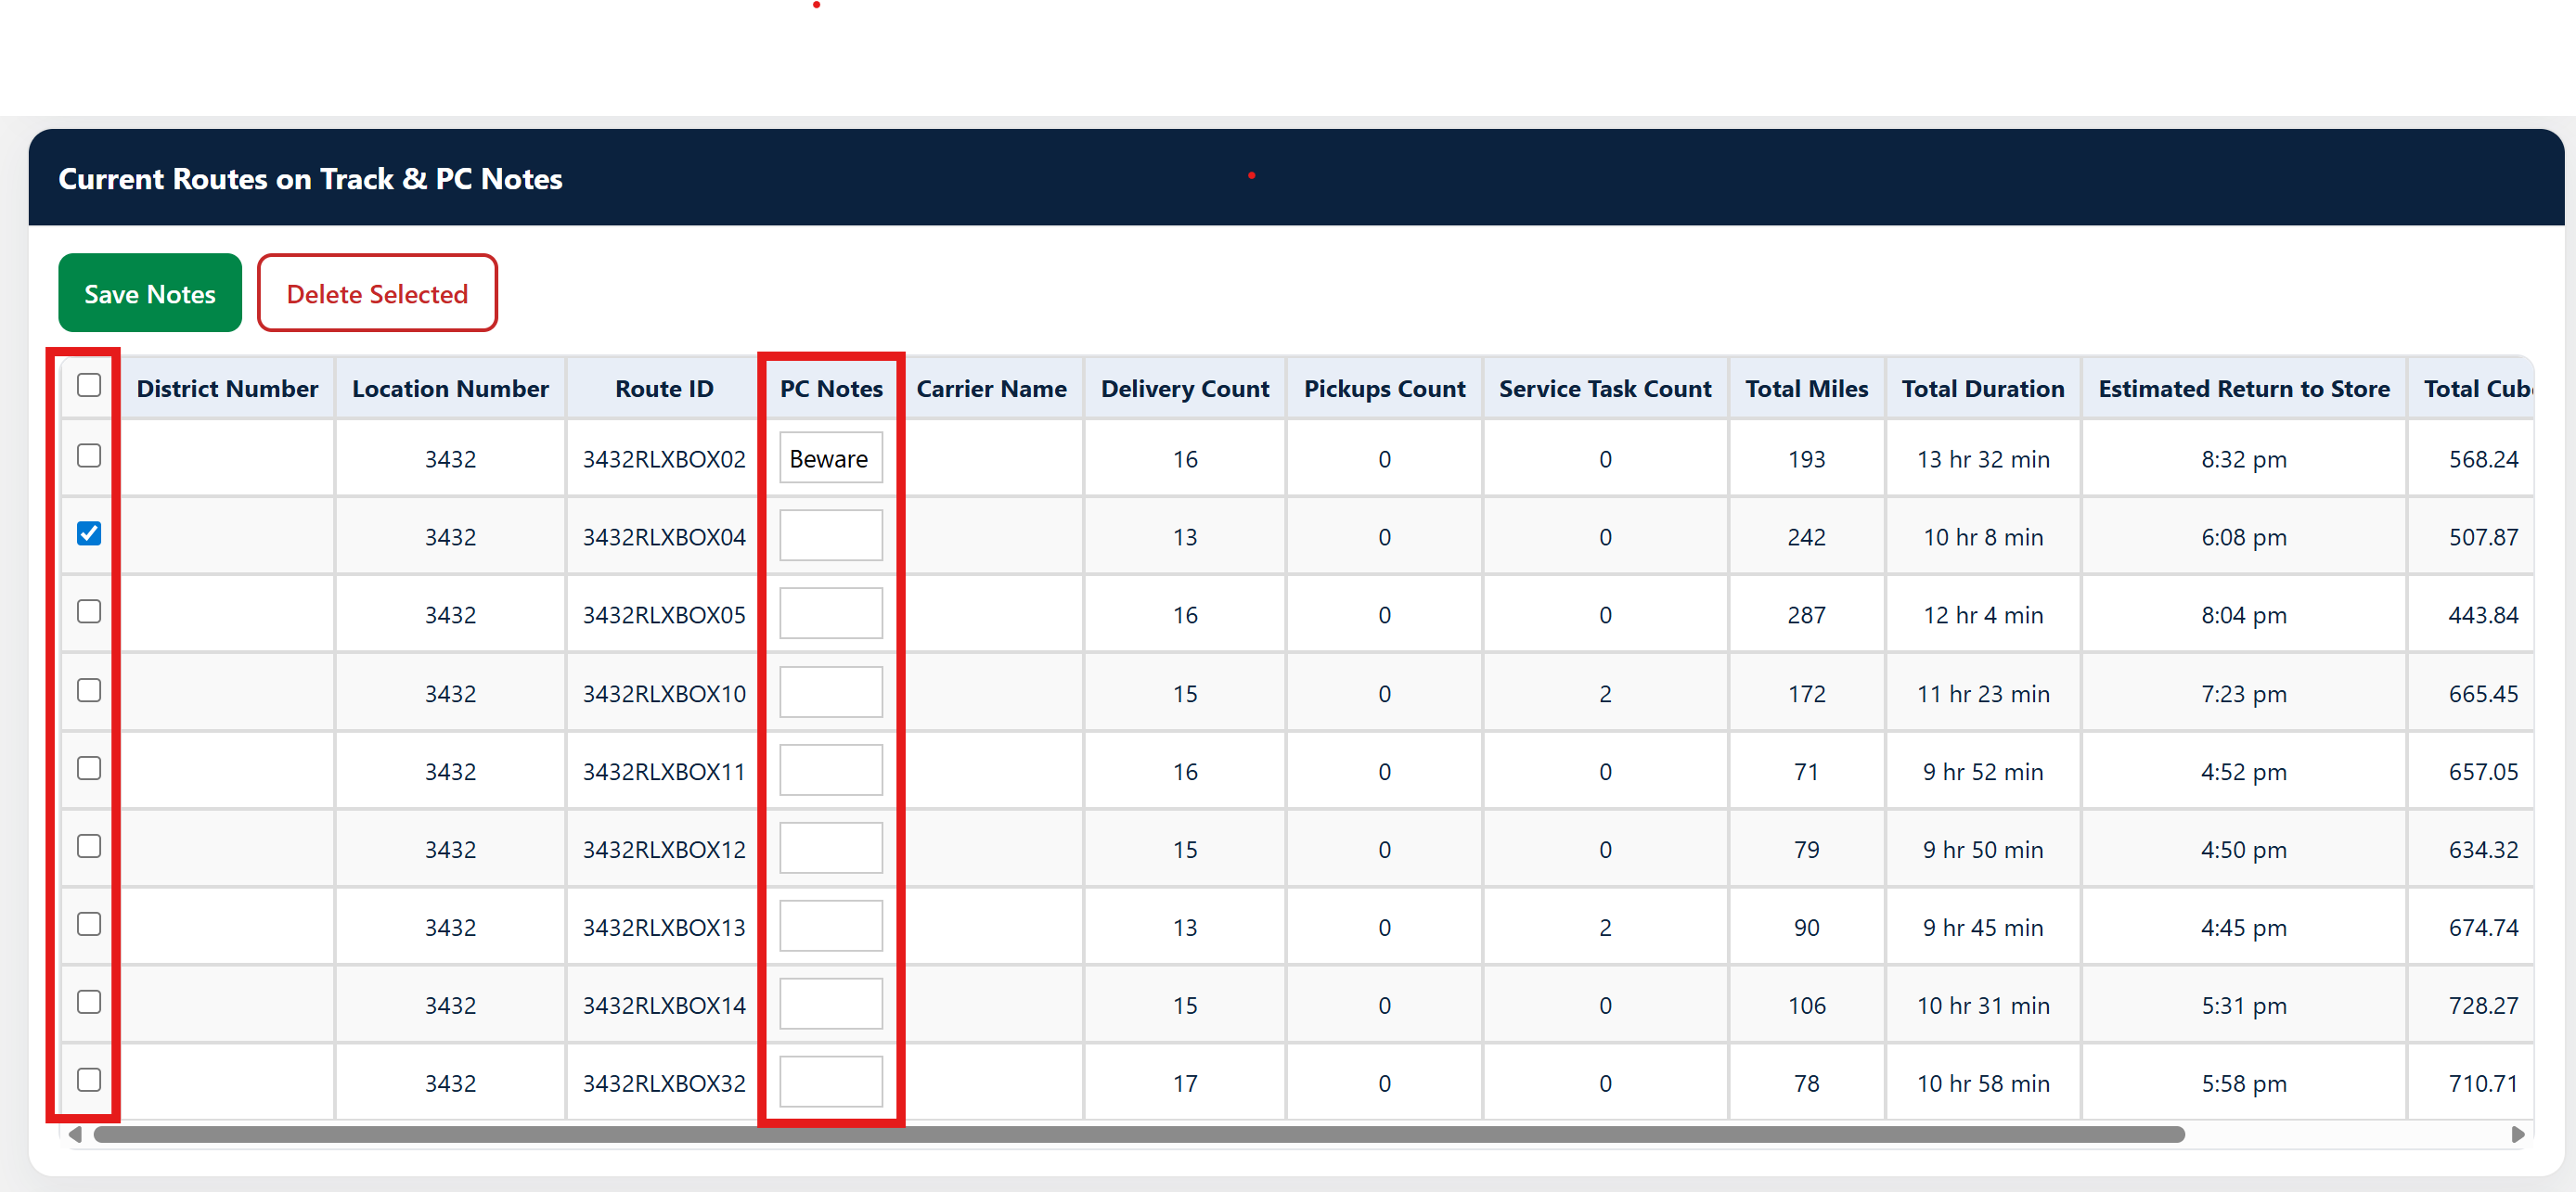The width and height of the screenshot is (2576, 1192).
Task: Tick the checkbox for route 3432RLXBOX32
Action: [x=89, y=1080]
